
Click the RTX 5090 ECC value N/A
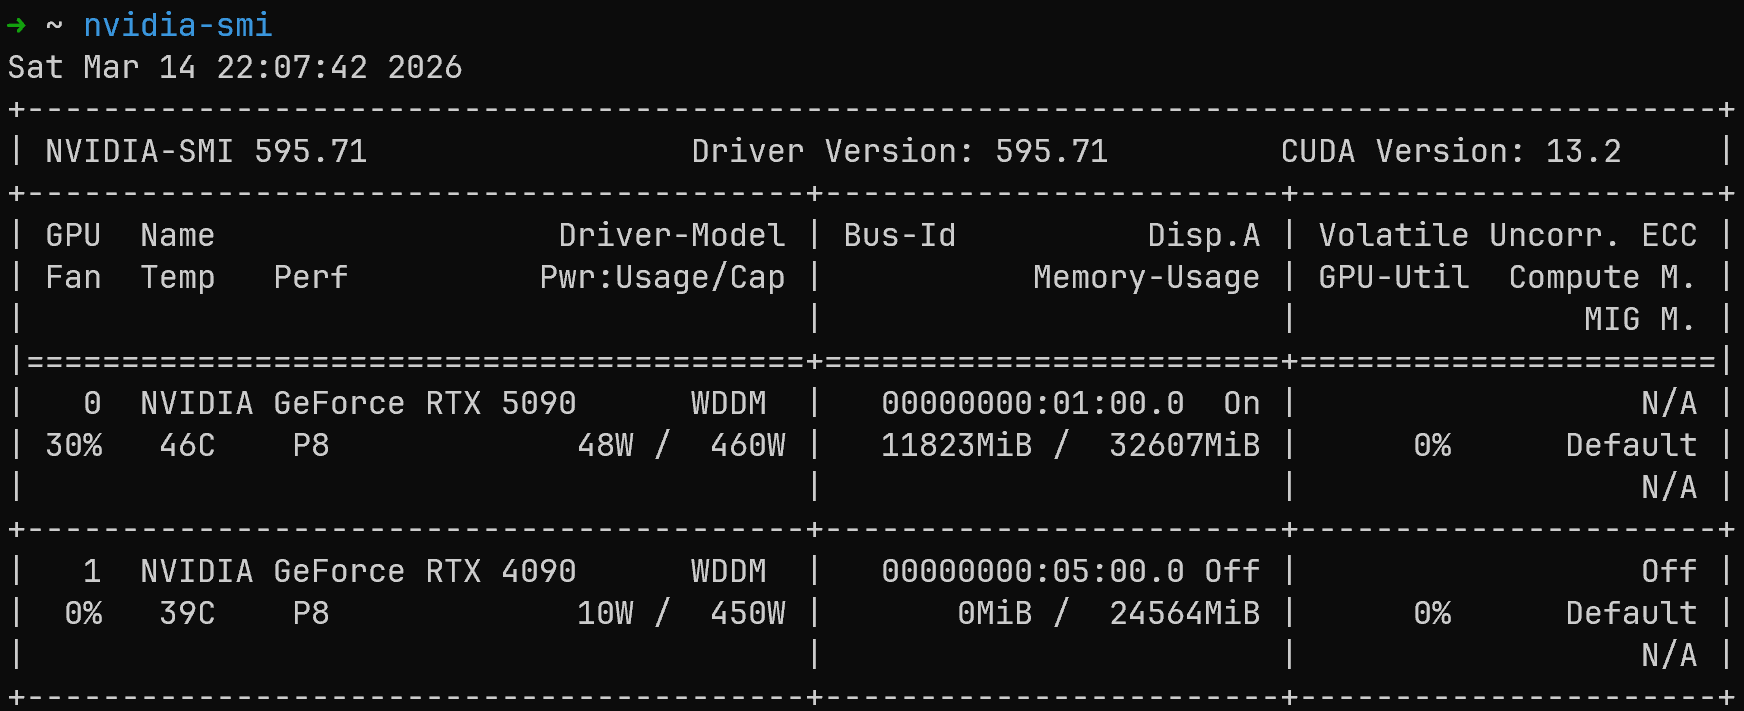coord(1669,403)
